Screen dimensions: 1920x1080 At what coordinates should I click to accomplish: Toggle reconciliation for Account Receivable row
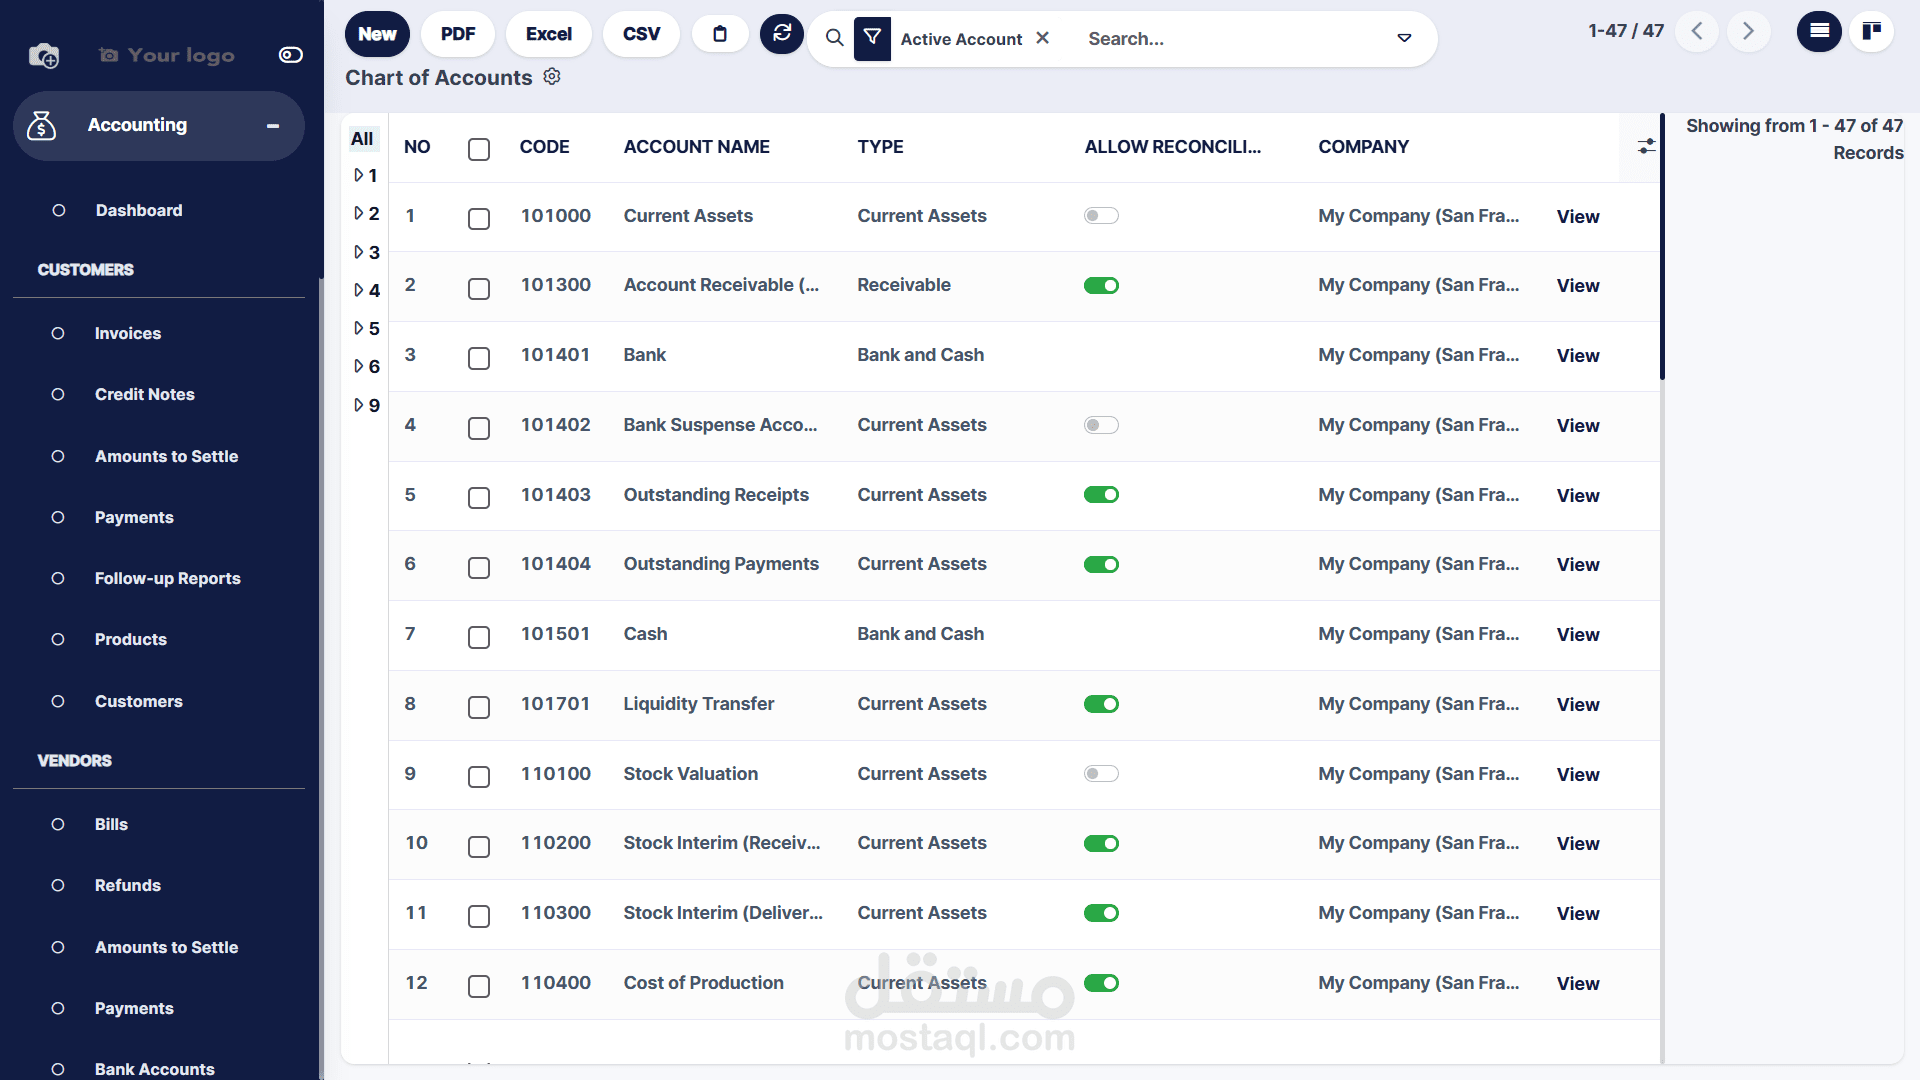1101,286
